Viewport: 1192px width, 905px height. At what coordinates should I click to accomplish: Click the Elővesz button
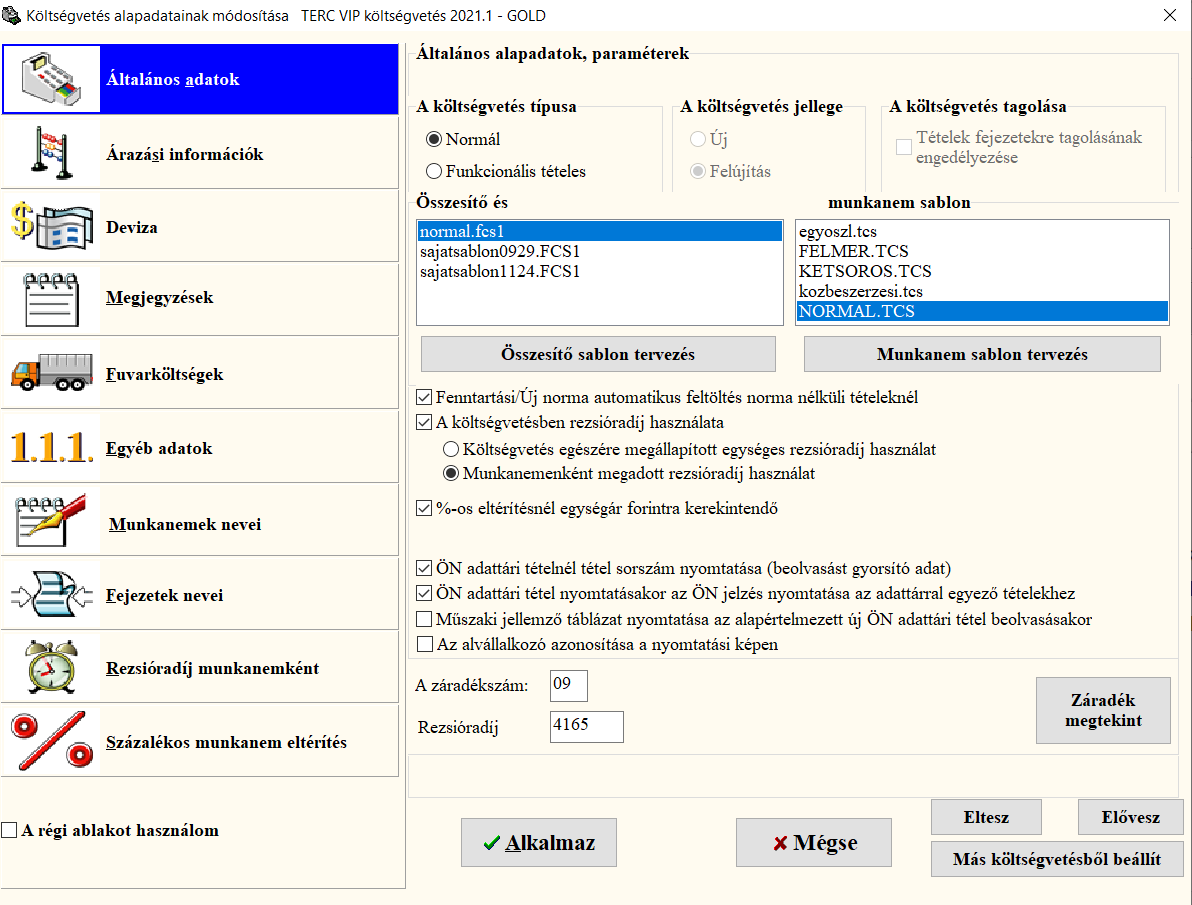coord(1130,818)
